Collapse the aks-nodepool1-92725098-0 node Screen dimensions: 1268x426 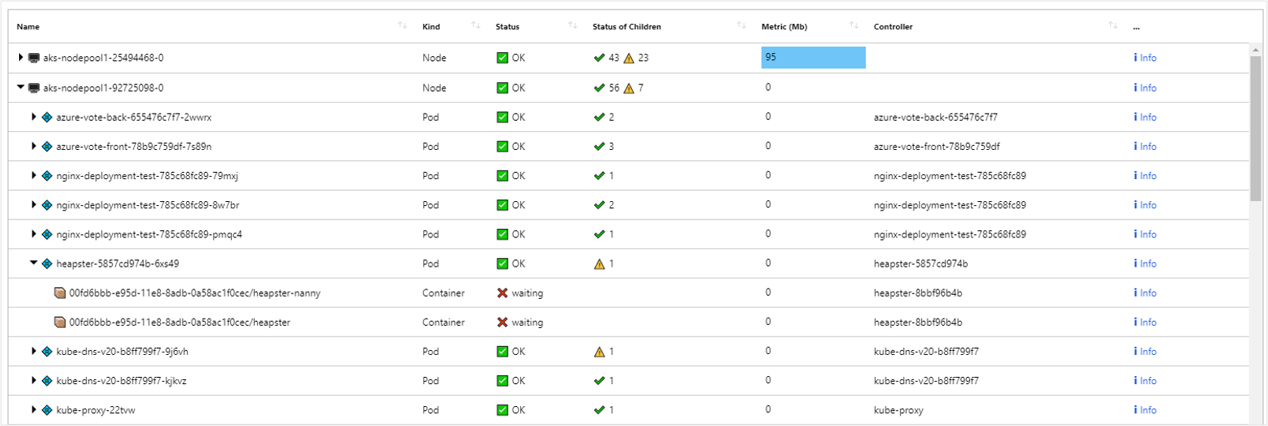[x=21, y=88]
